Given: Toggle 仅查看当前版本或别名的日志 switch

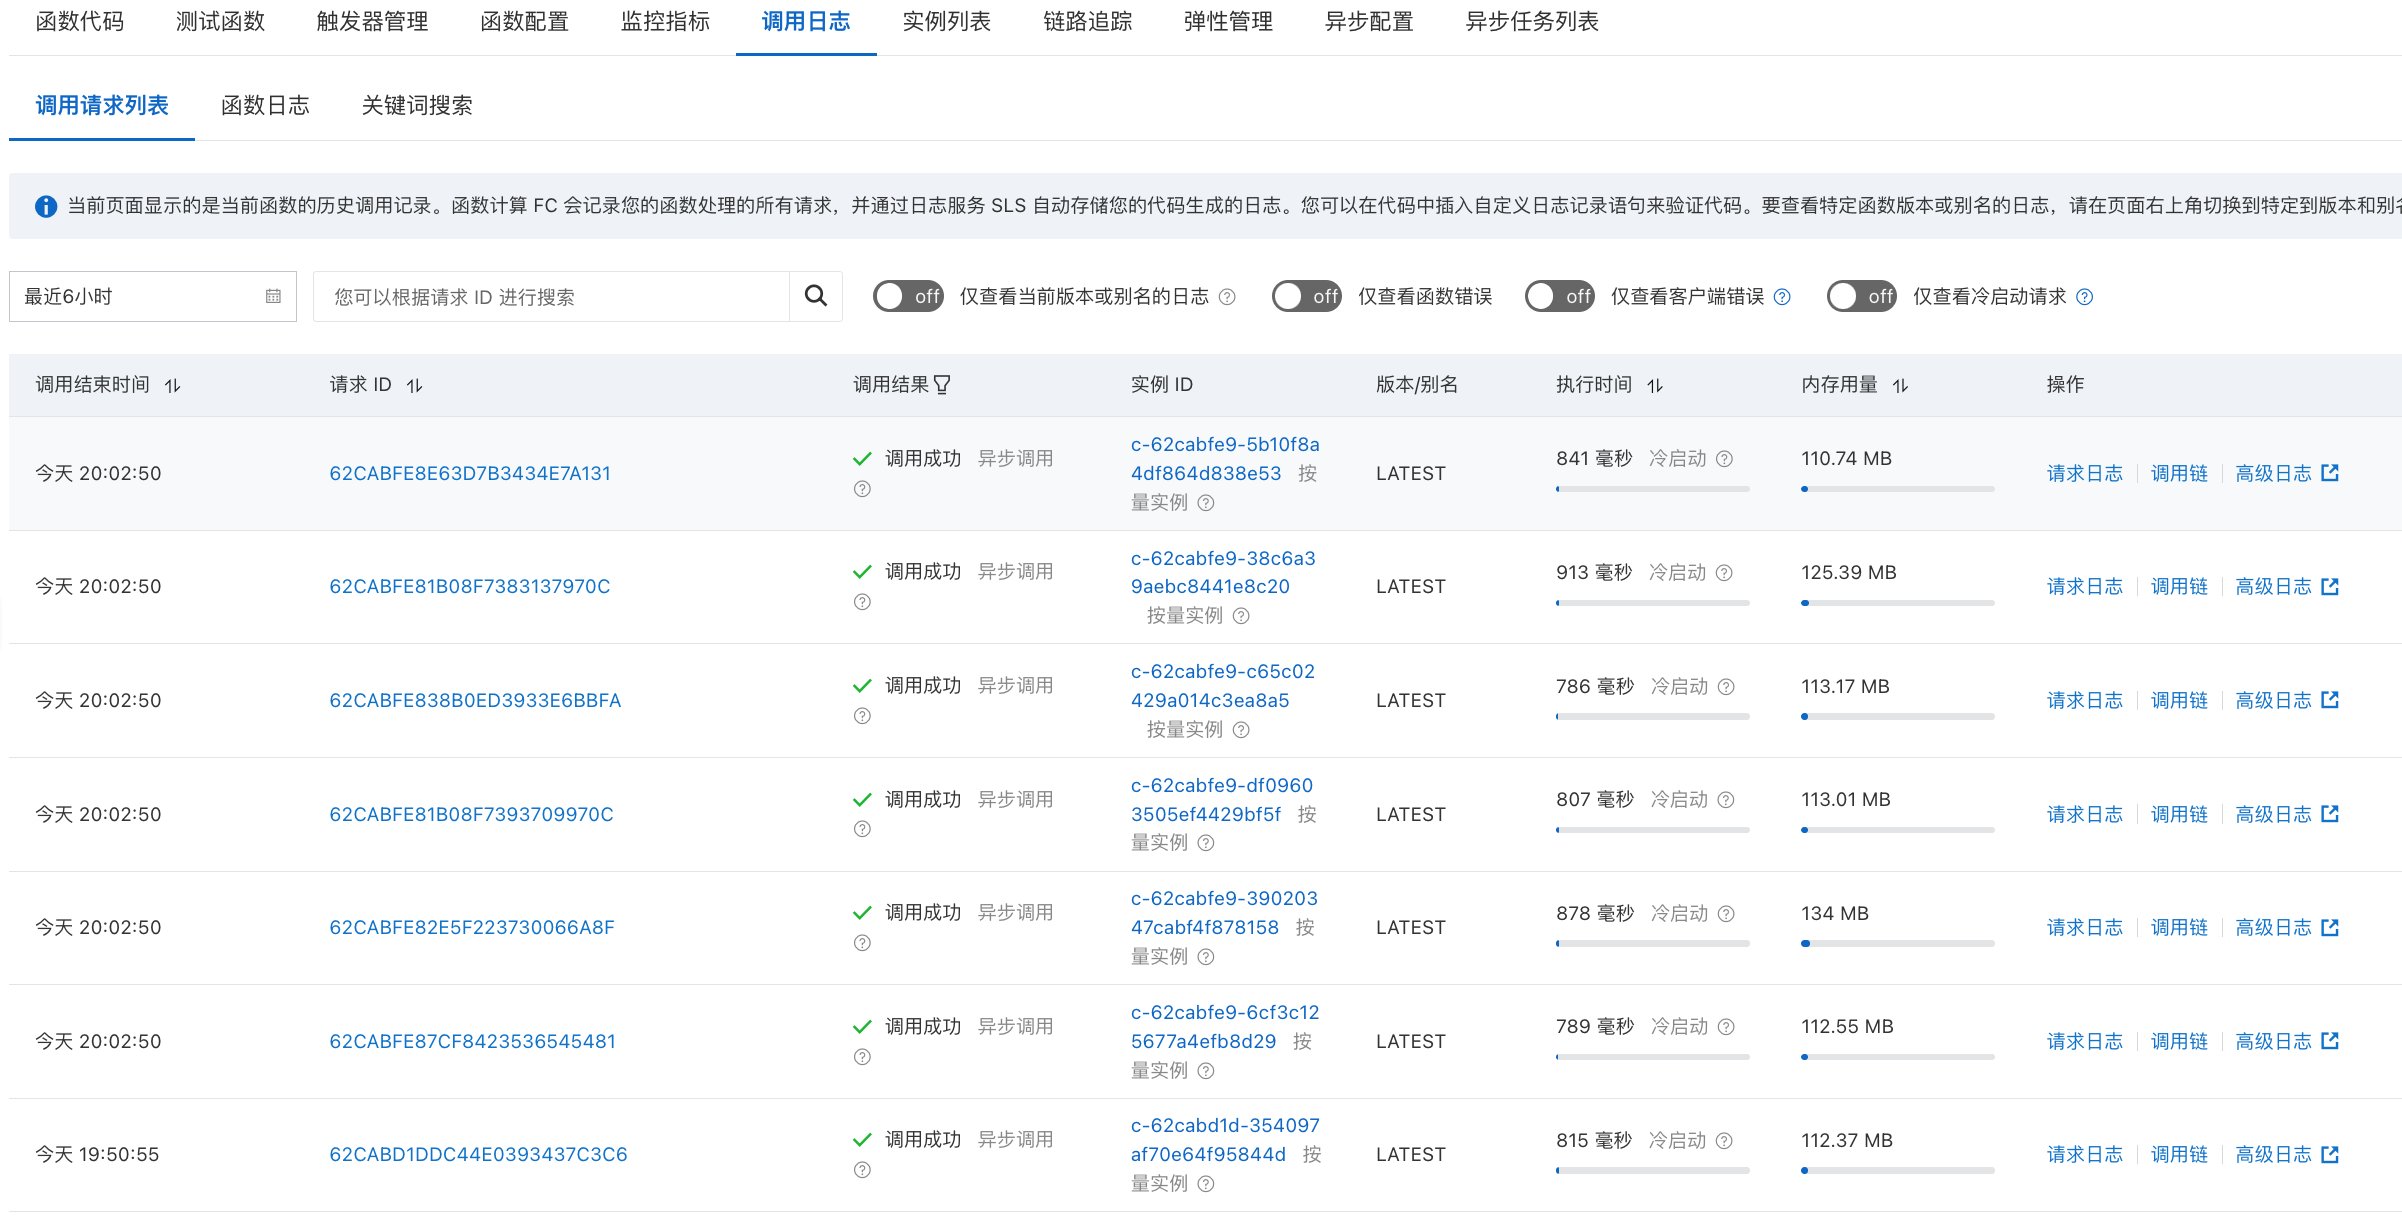Looking at the screenshot, I should coord(908,296).
